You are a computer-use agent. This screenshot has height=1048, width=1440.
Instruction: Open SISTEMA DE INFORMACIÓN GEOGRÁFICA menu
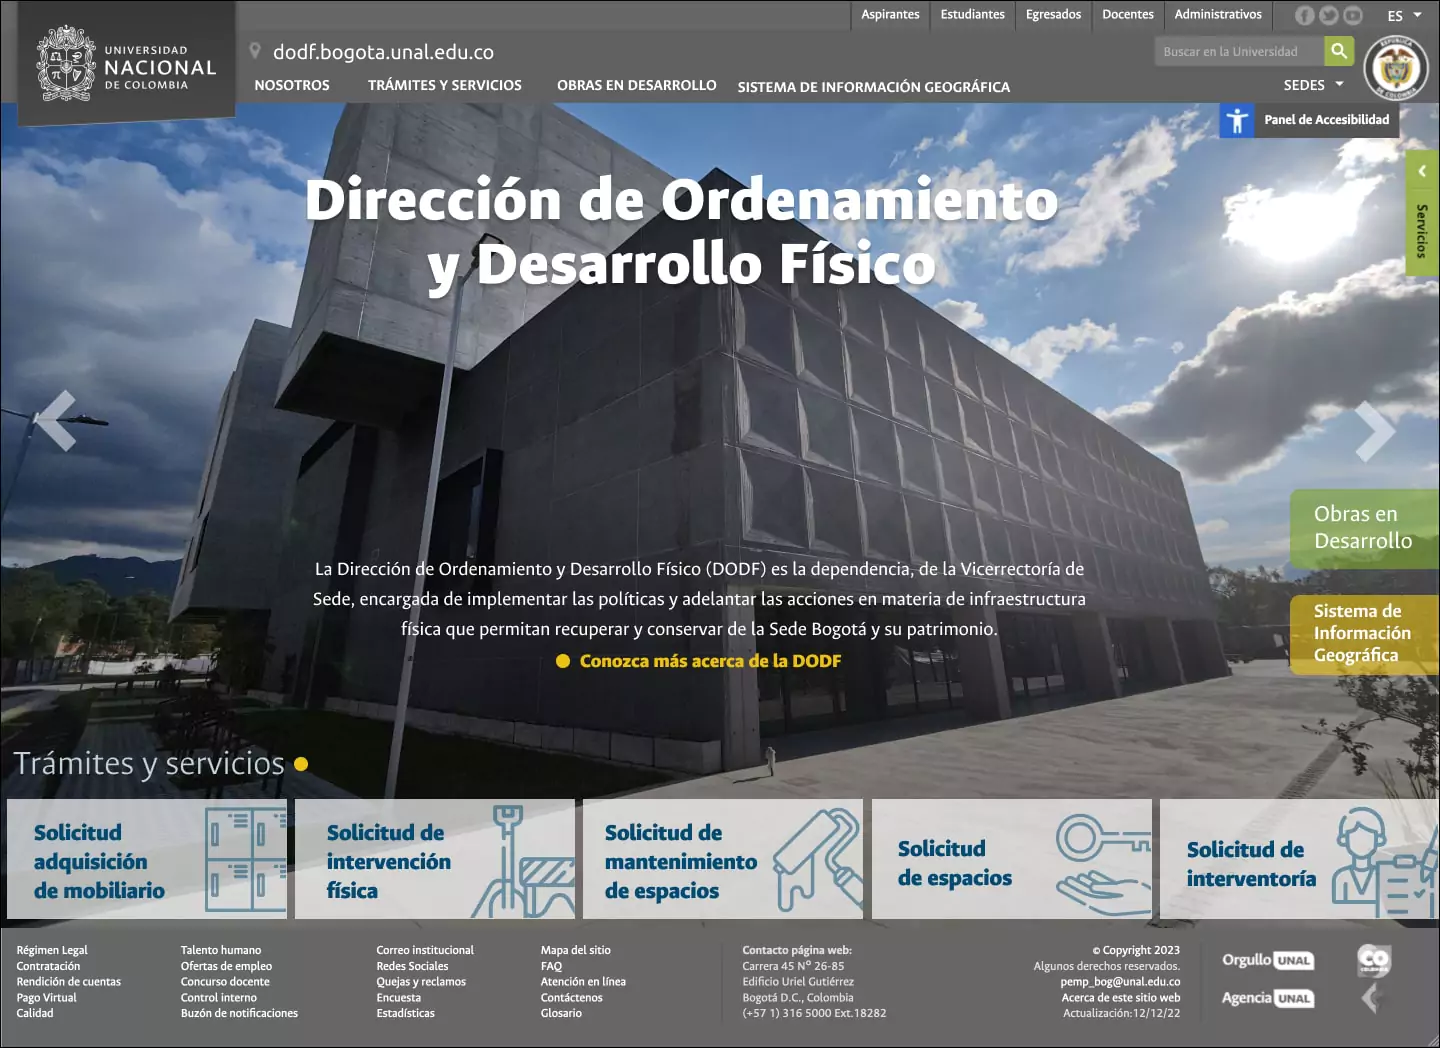874,87
